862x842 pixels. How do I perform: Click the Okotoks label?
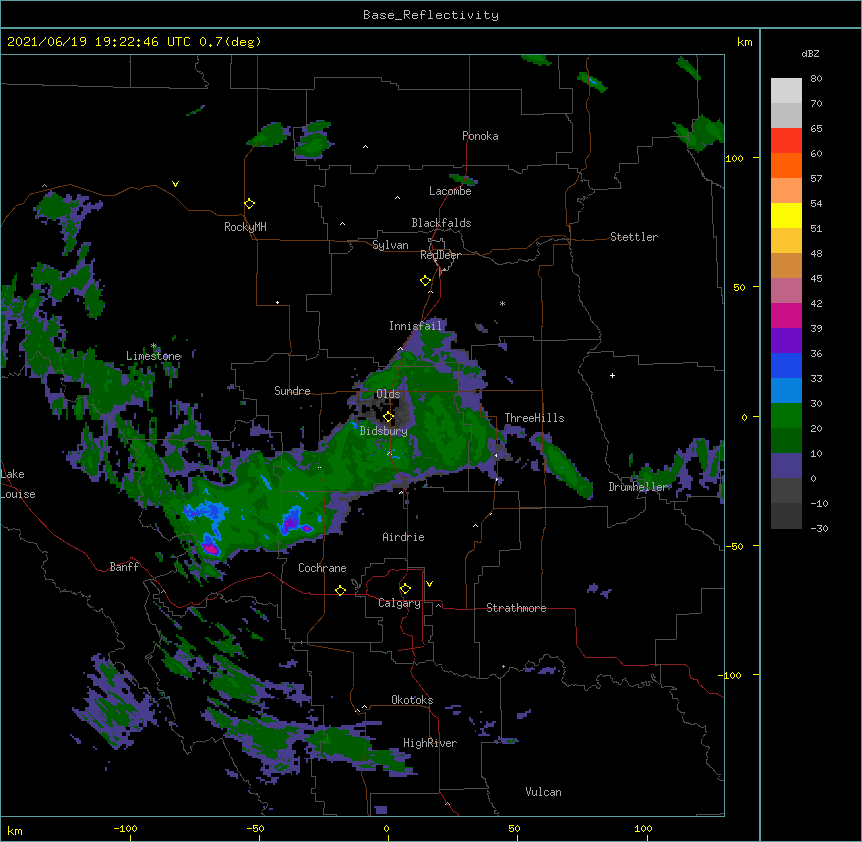tap(412, 700)
